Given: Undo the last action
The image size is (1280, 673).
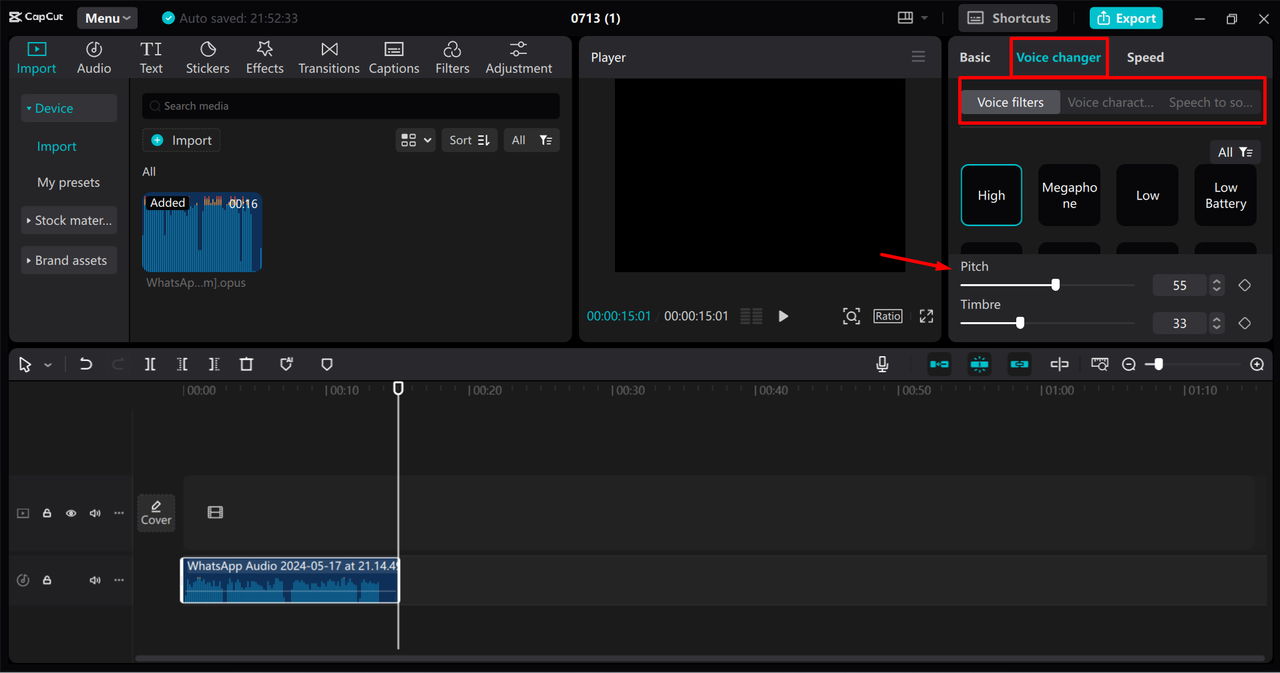Looking at the screenshot, I should tap(86, 365).
